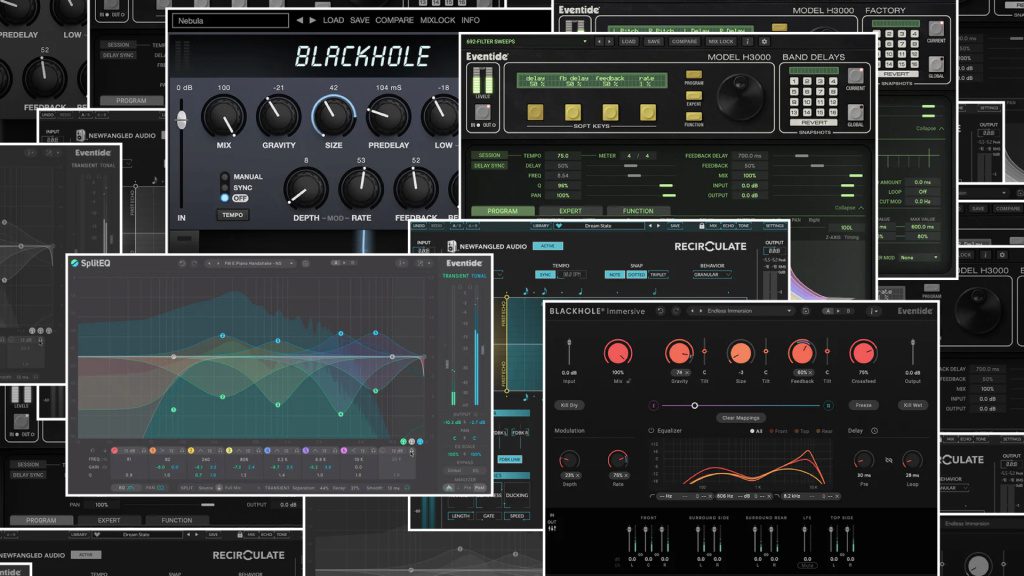Toggle the Active button in Recirculate
1024x576 pixels.
[x=546, y=245]
